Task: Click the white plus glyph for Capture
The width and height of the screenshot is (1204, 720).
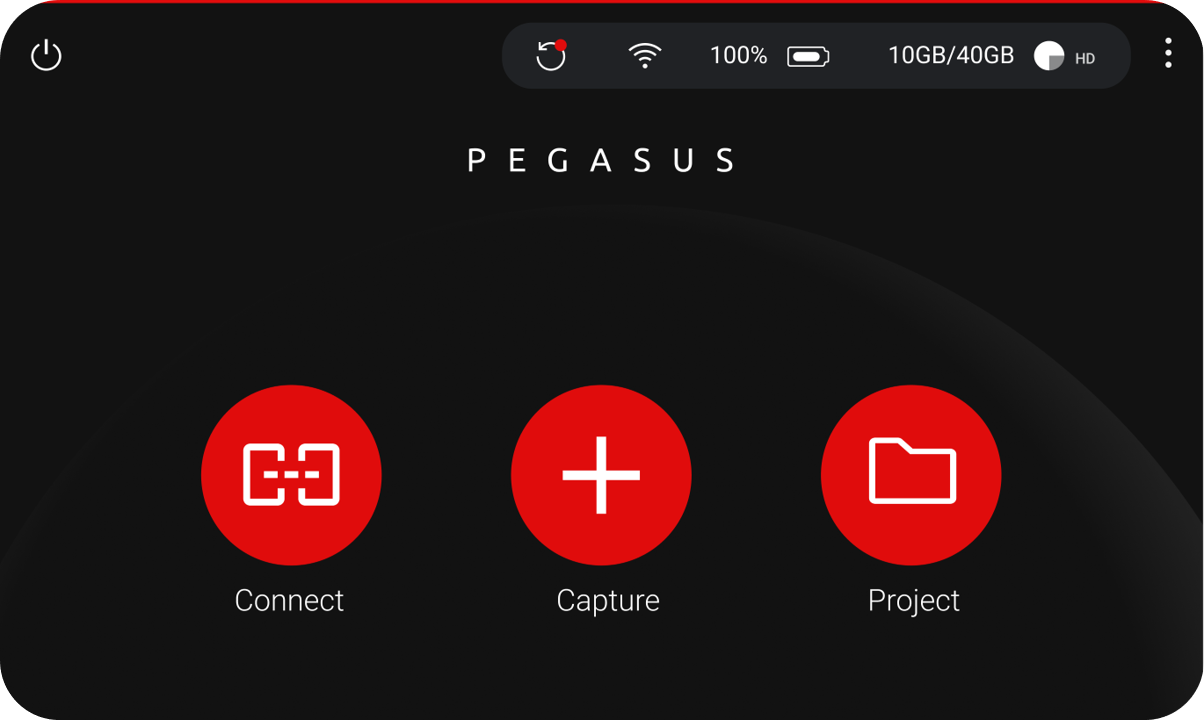Action: [601, 475]
